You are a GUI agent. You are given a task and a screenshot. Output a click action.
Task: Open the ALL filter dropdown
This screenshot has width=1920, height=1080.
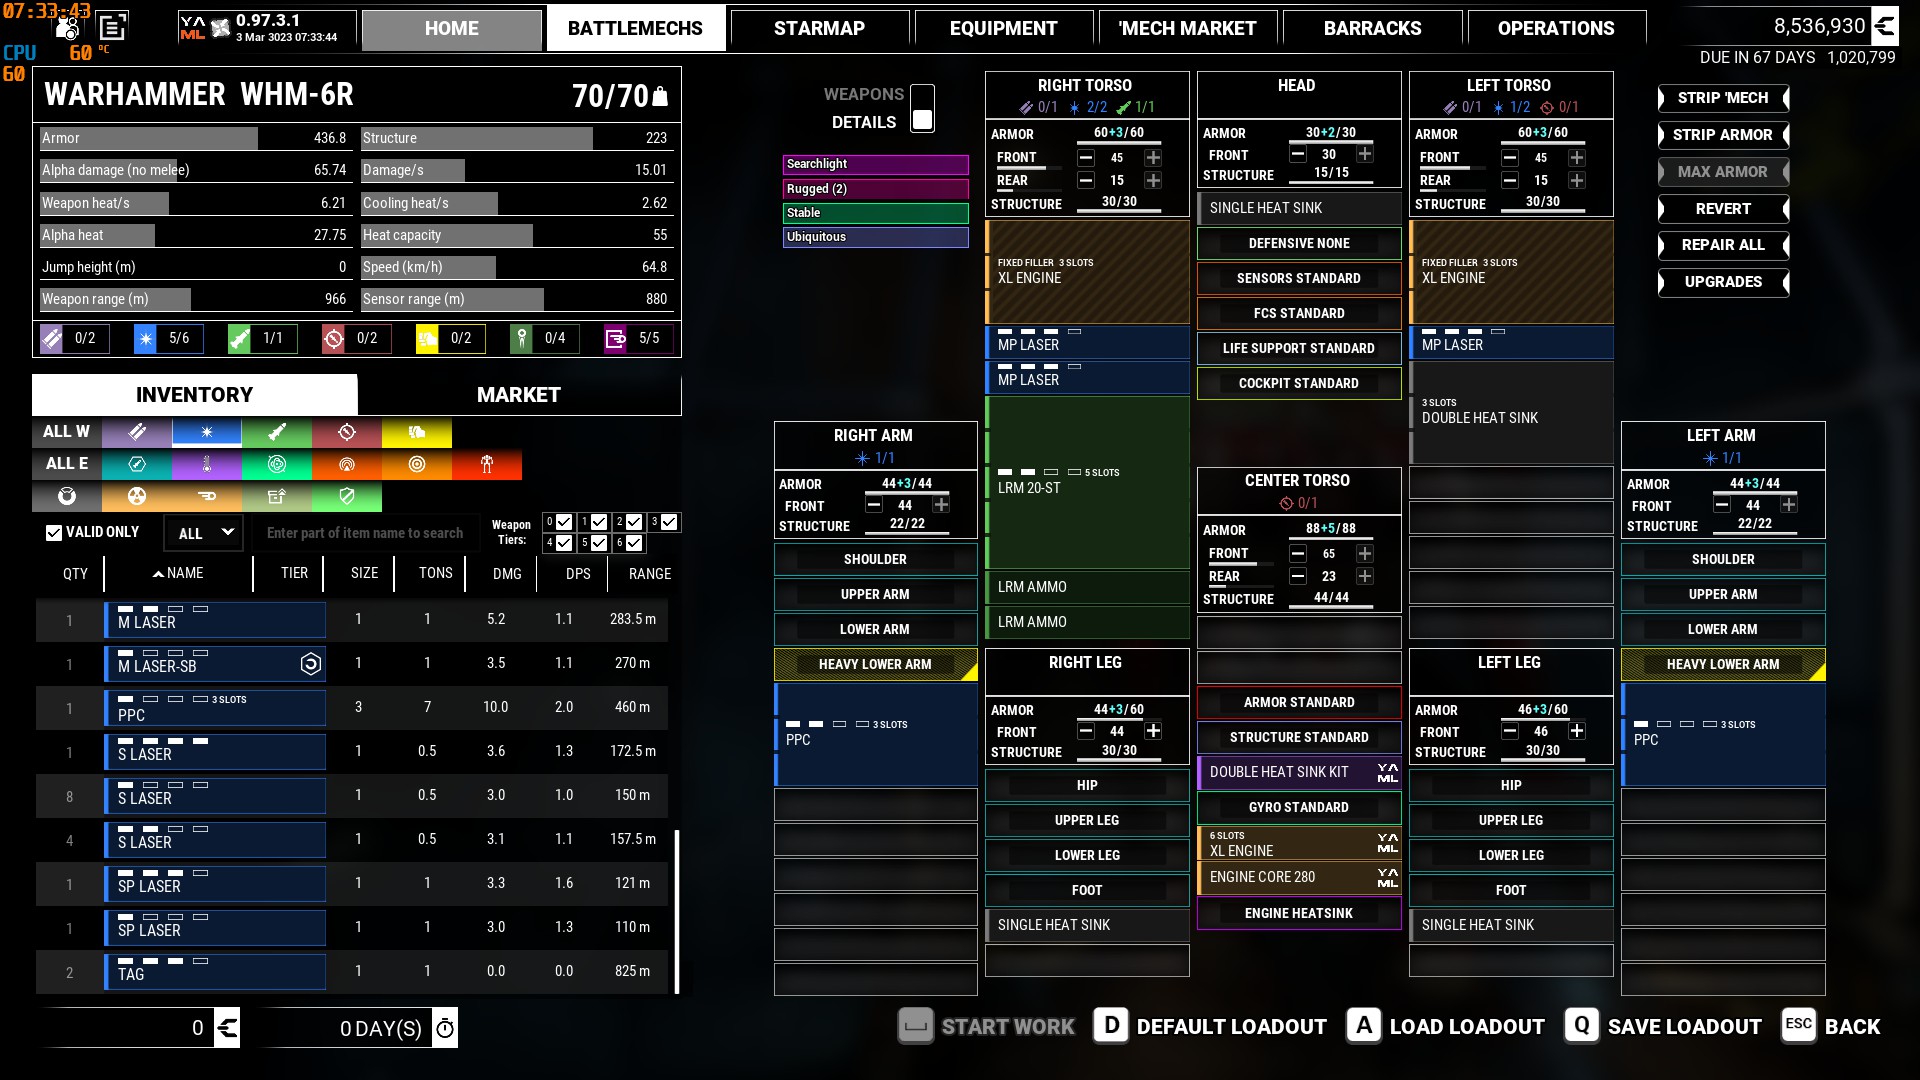pos(204,533)
